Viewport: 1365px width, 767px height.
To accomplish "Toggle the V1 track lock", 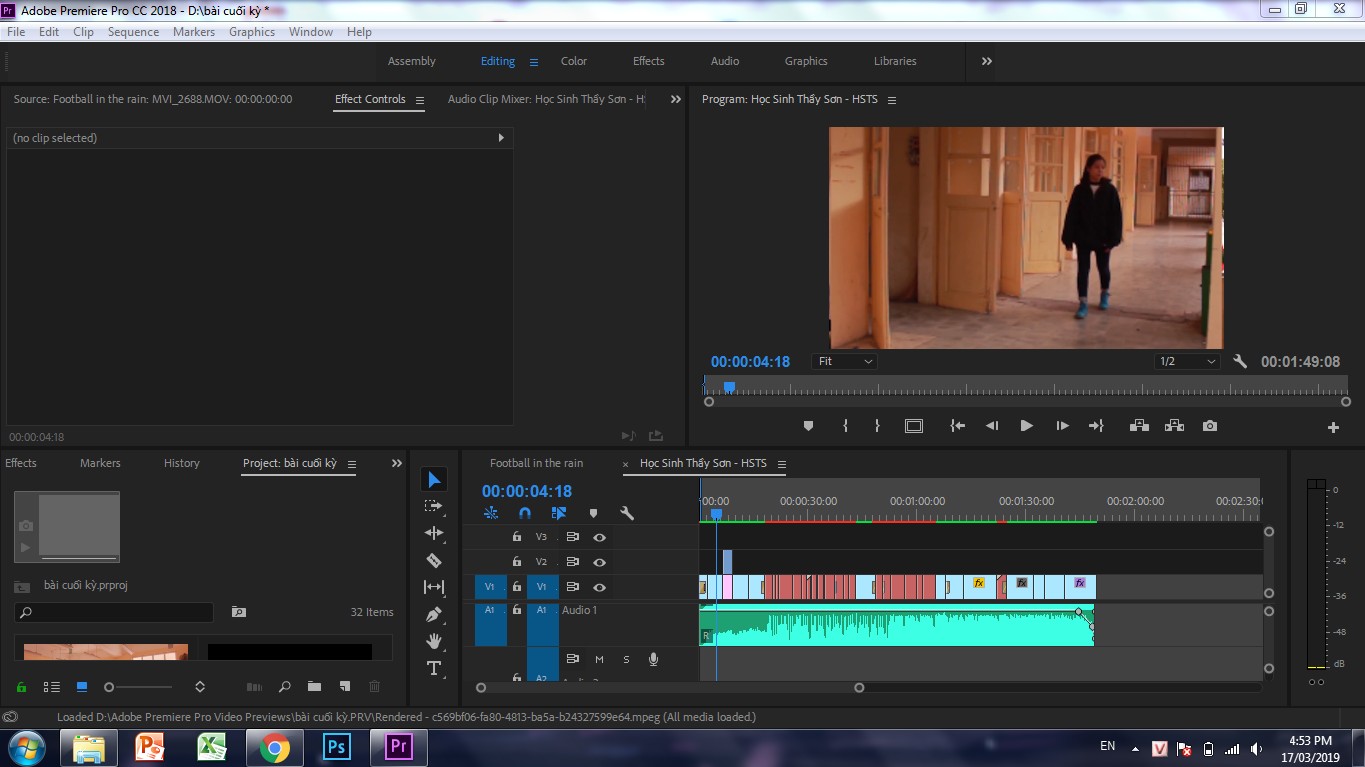I will point(517,587).
